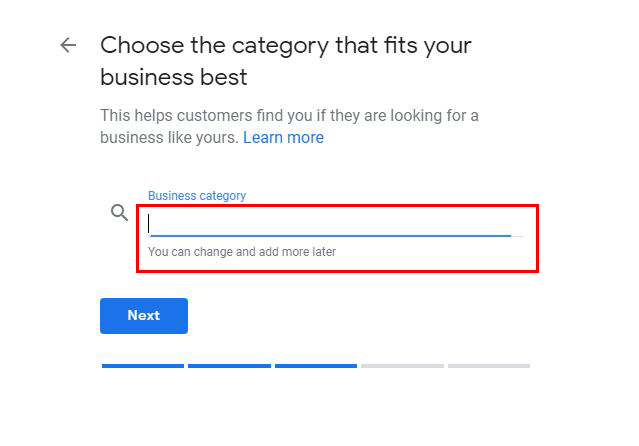Select the first blue progress segment
Viewport: 639px width, 446px height.
tap(143, 366)
